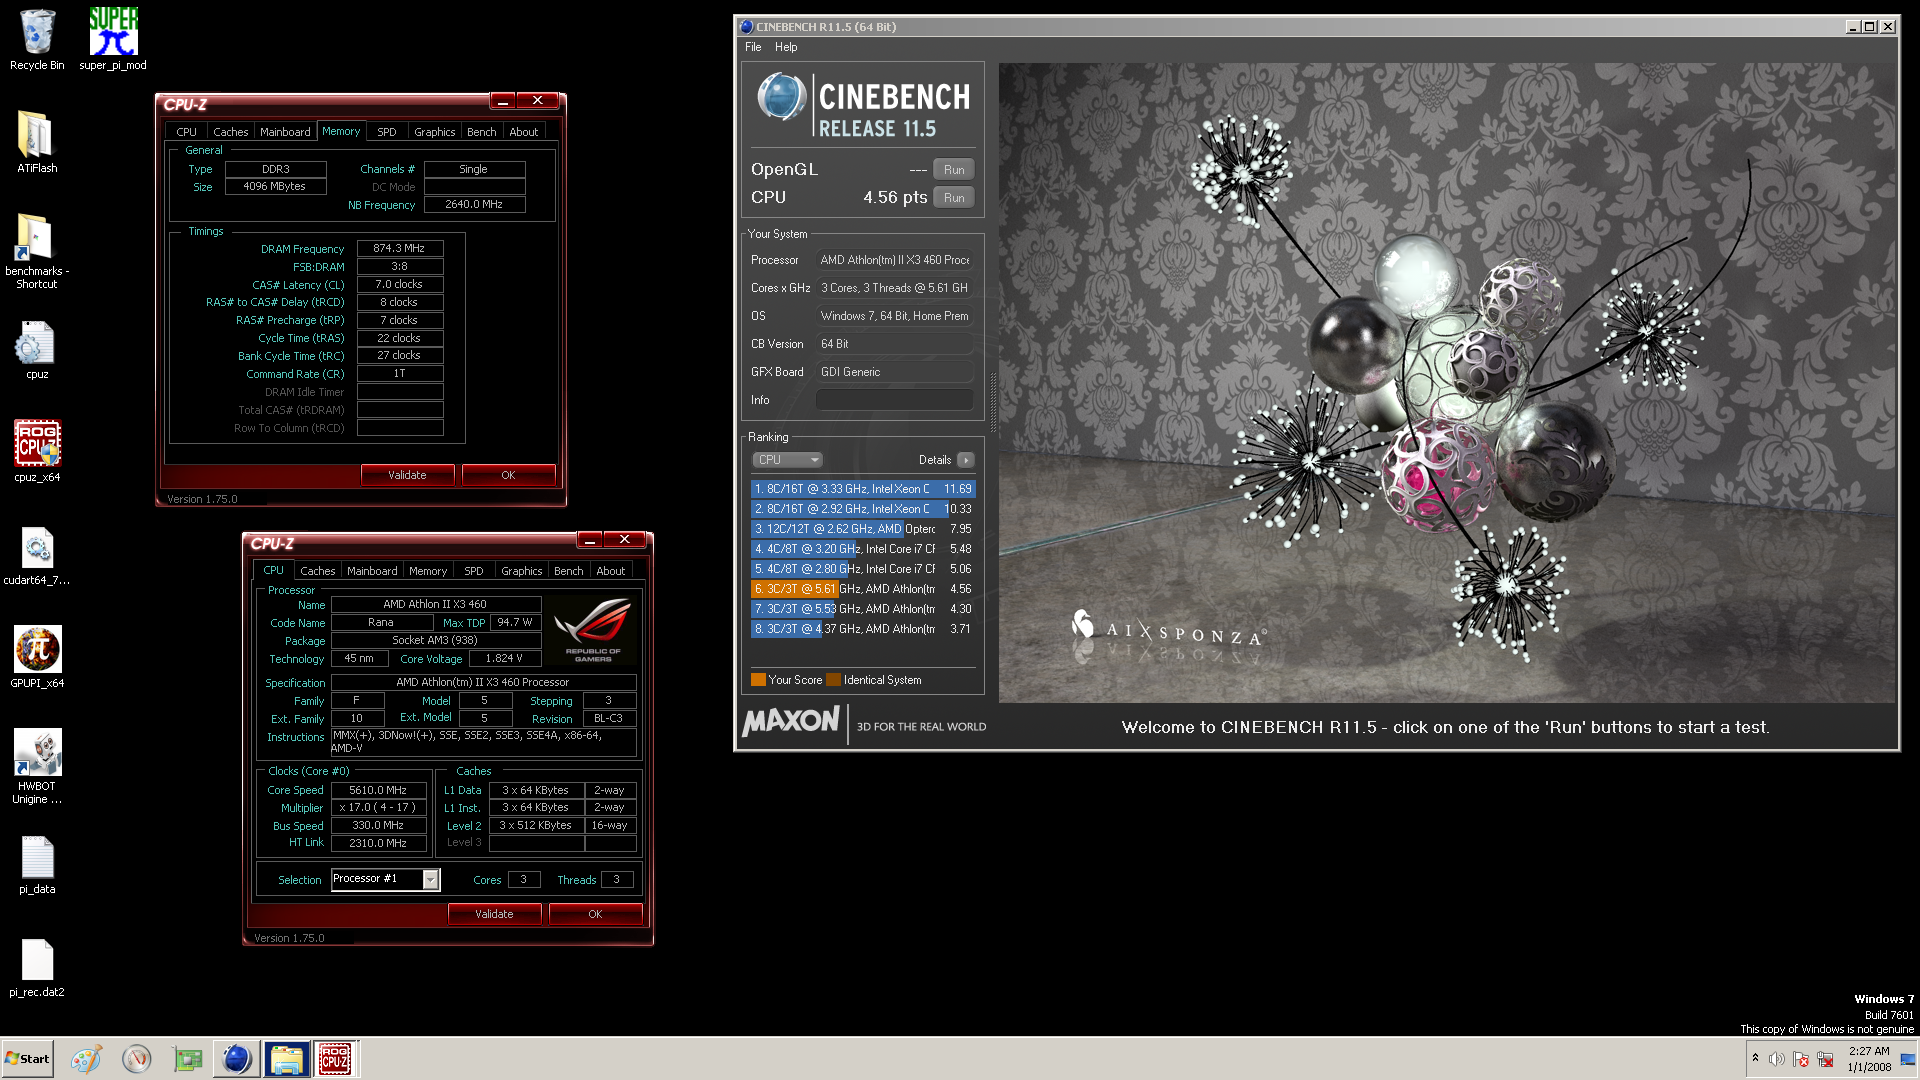This screenshot has width=1920, height=1080.
Task: Open the file explorer taskbar icon
Action: tap(287, 1059)
